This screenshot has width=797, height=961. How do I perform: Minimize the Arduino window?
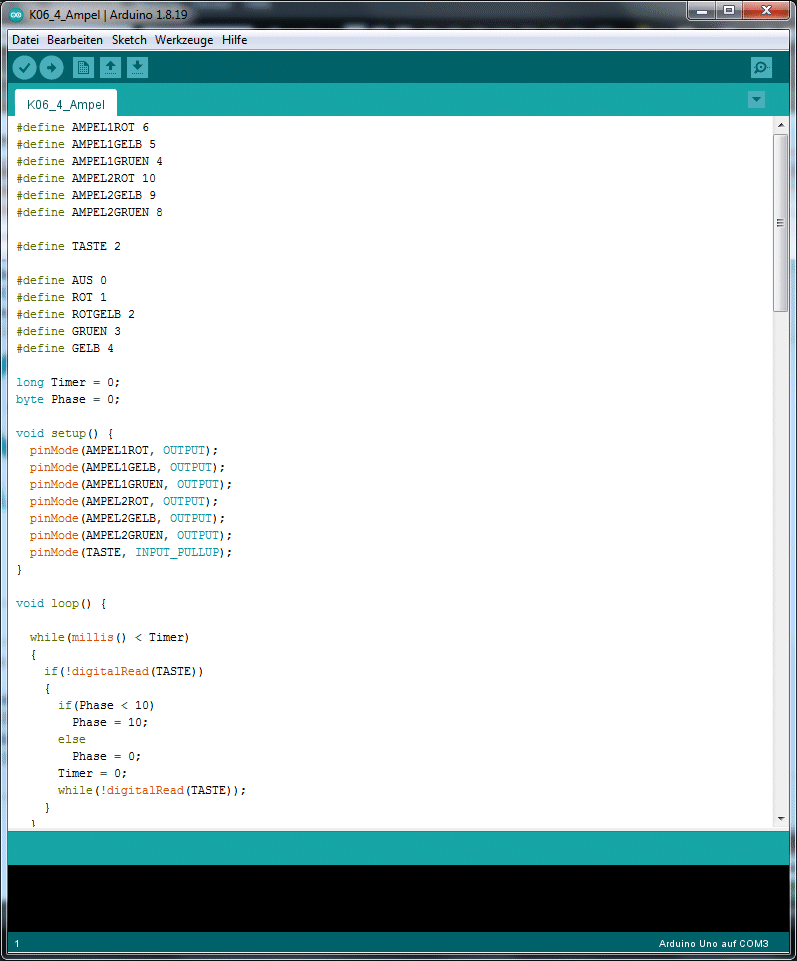(703, 10)
